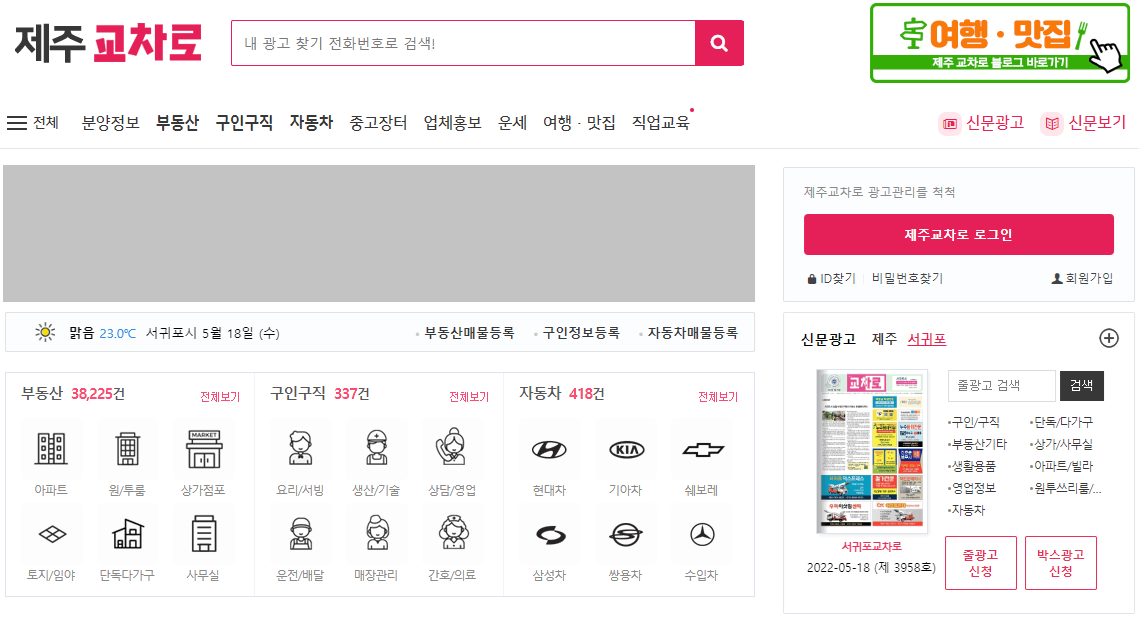1139x617 pixels.
Task: Click the 서귀포교차로 newspaper thumbnail
Action: pyautogui.click(x=873, y=451)
